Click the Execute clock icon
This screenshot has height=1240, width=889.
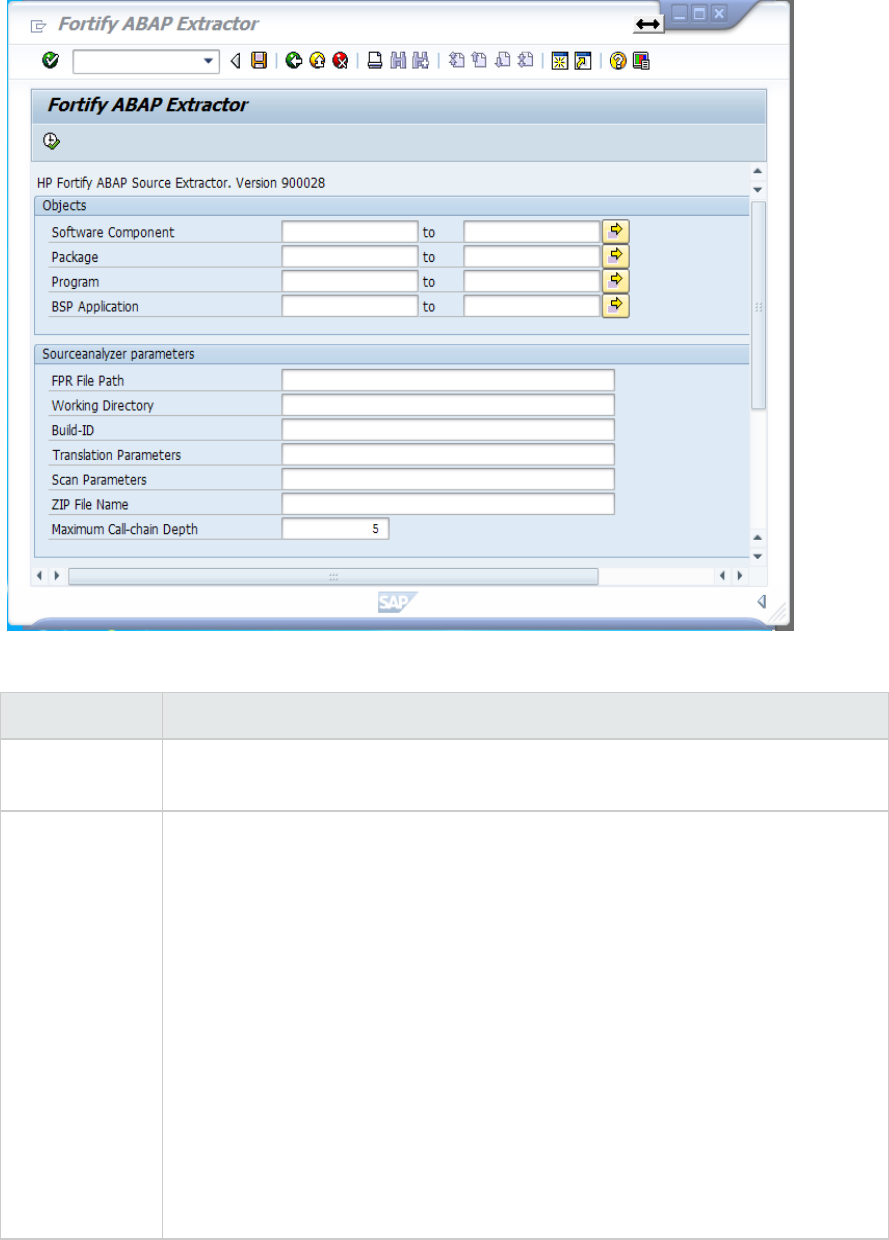tap(51, 141)
